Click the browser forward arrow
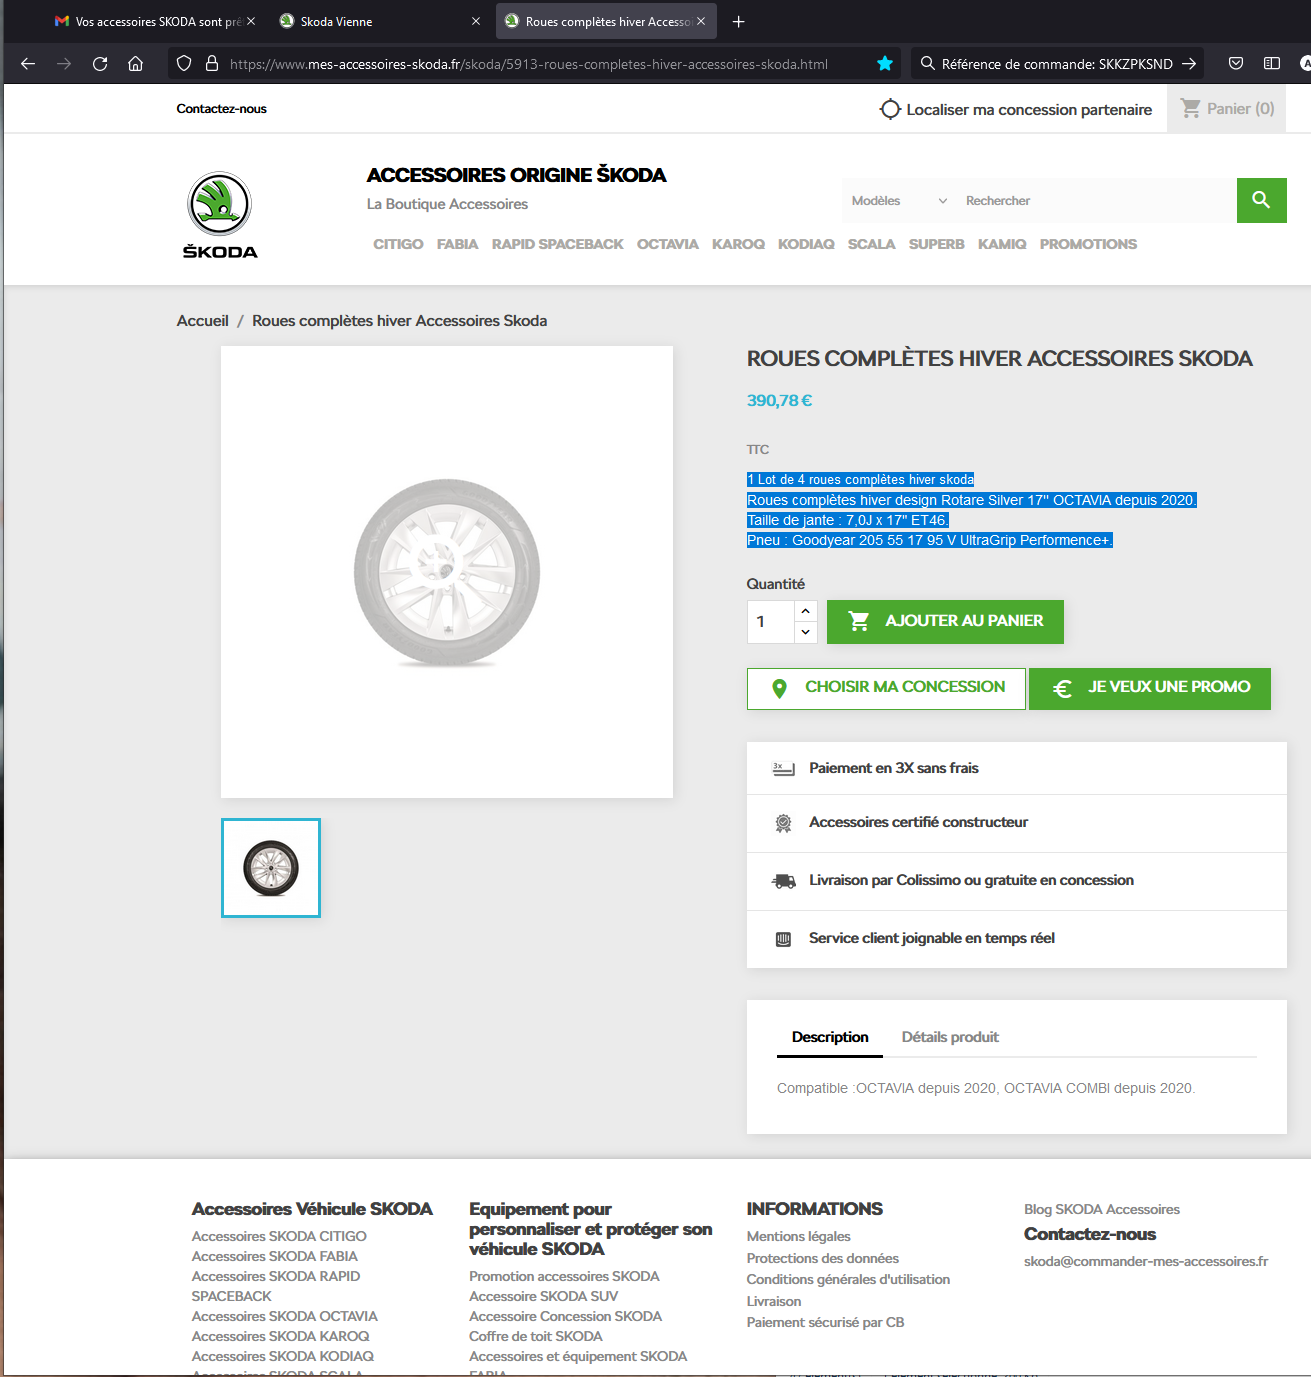This screenshot has height=1377, width=1311. tap(64, 64)
